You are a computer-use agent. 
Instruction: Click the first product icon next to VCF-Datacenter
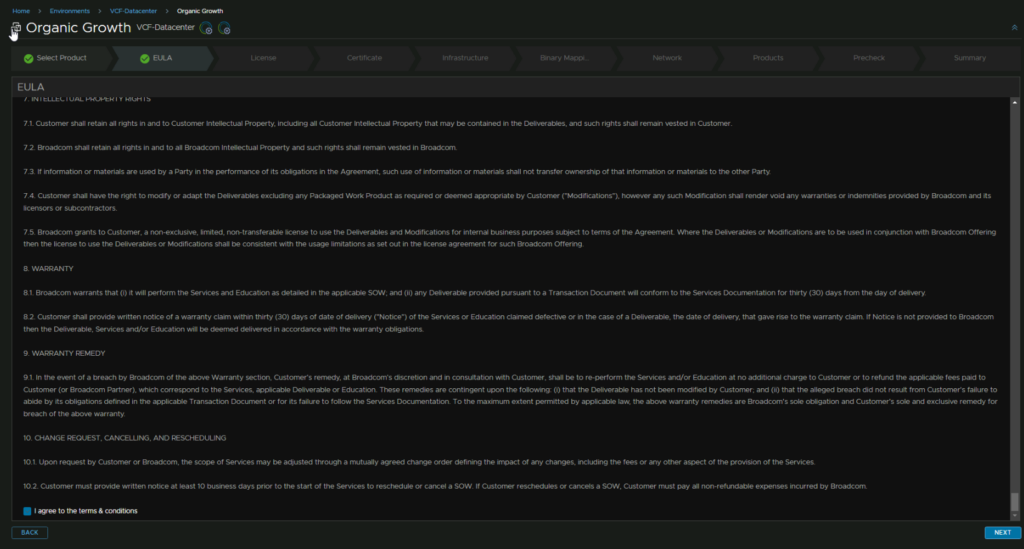(x=206, y=28)
